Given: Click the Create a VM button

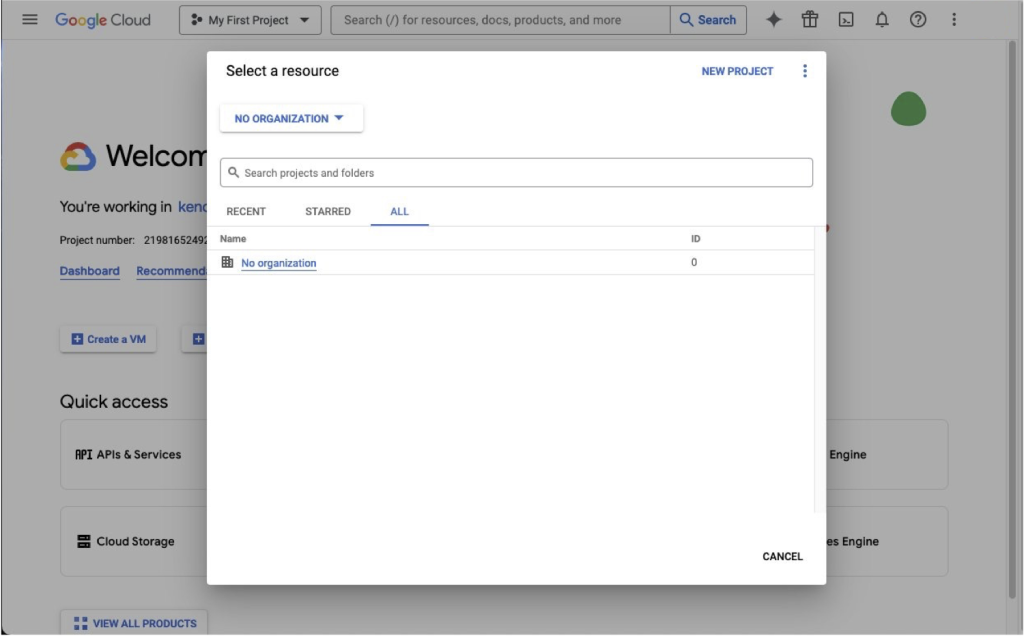Looking at the screenshot, I should 107,338.
